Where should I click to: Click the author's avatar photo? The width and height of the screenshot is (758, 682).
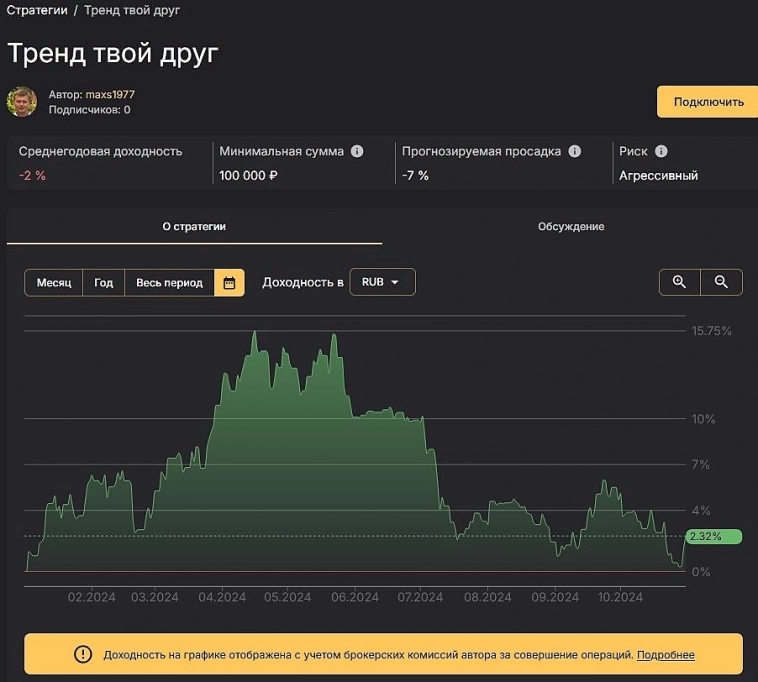point(22,101)
